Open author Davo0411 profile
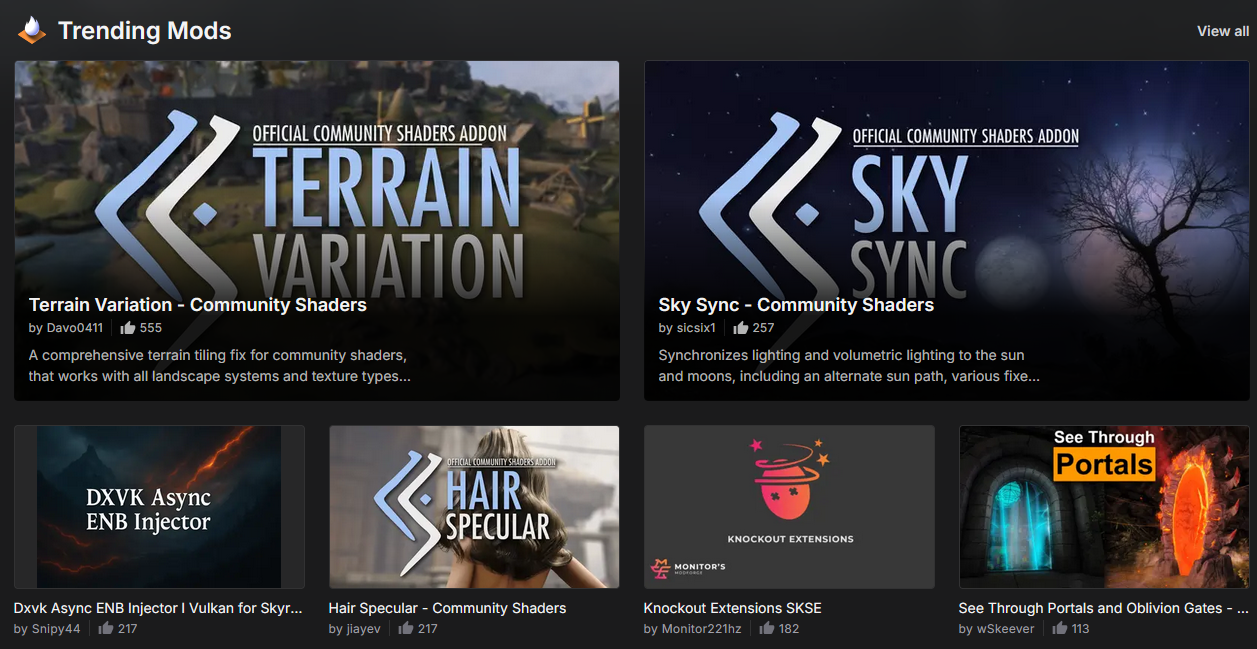The width and height of the screenshot is (1257, 649). click(x=75, y=328)
